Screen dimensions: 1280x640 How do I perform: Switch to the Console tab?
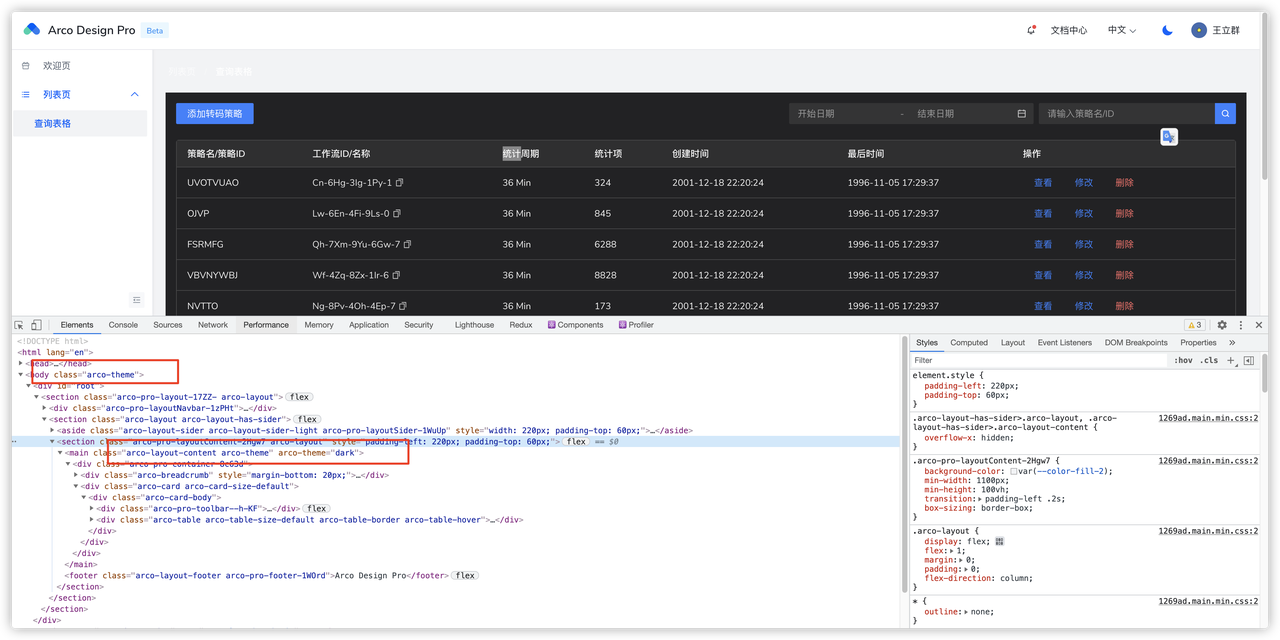(123, 325)
